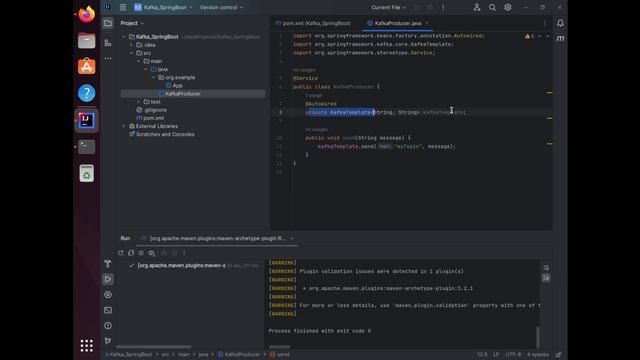Screen dimensions: 640x360
Task: Toggle scroll to end in Run console
Action: [546, 278]
